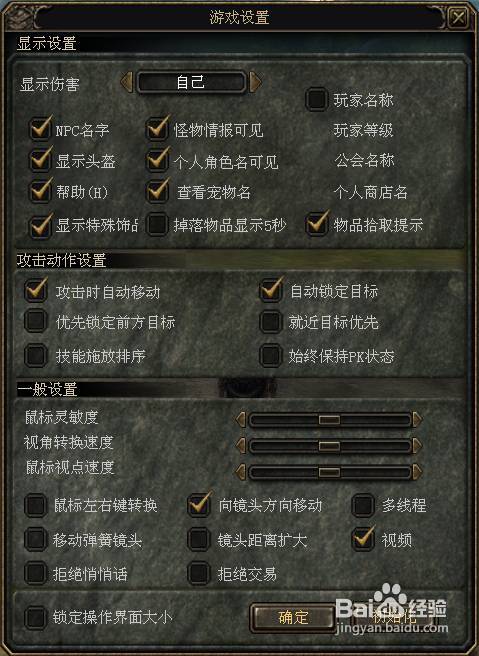
Task: Click left arrow beside 显示伤害 selector
Action: [127, 82]
